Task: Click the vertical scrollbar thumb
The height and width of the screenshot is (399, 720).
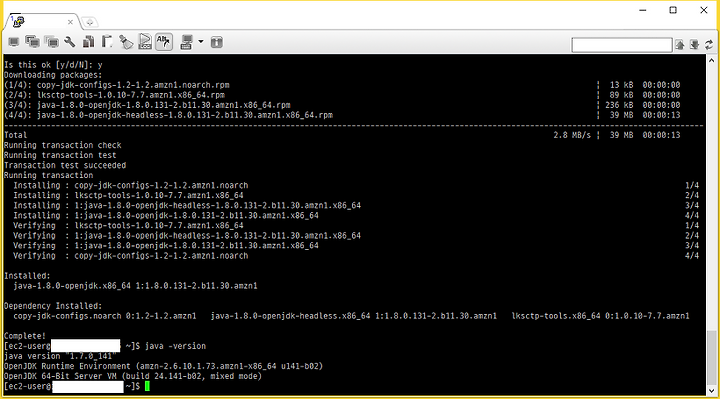Action: click(x=711, y=358)
